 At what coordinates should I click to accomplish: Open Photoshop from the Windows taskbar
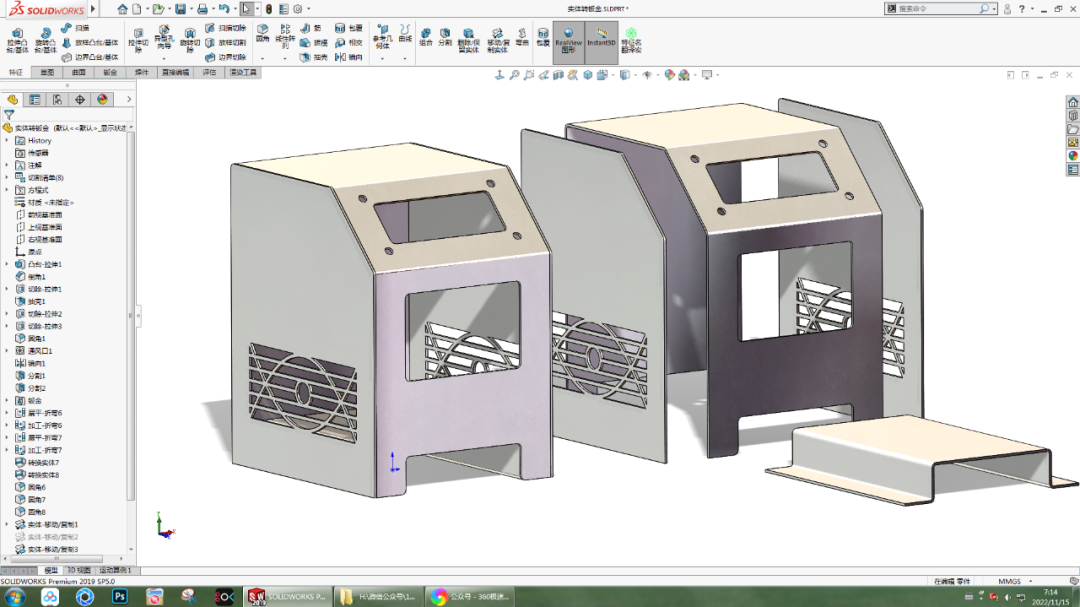[121, 597]
